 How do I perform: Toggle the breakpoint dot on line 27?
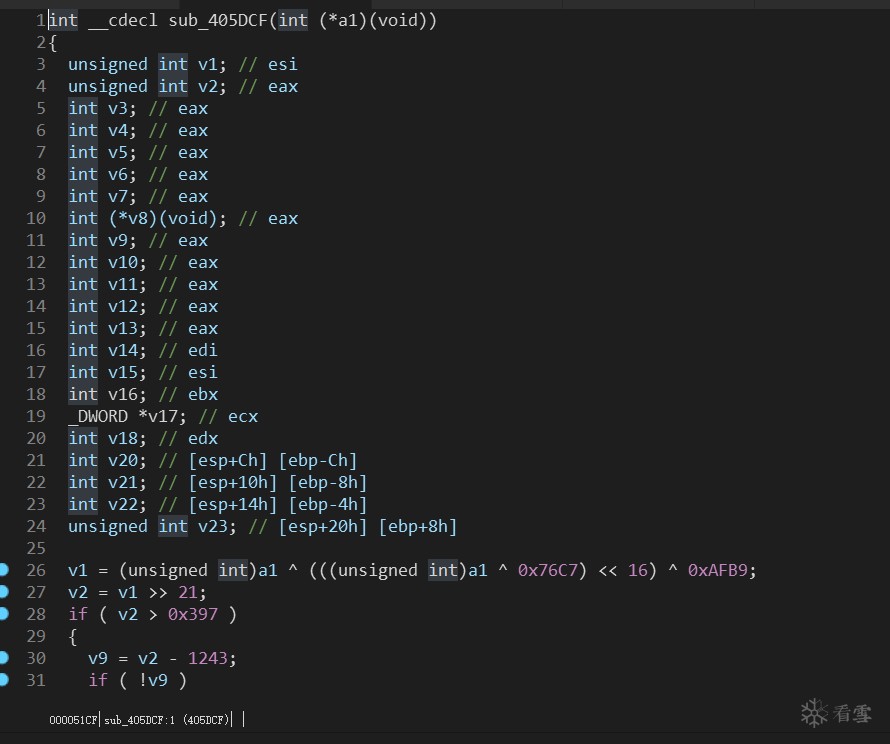point(4,592)
